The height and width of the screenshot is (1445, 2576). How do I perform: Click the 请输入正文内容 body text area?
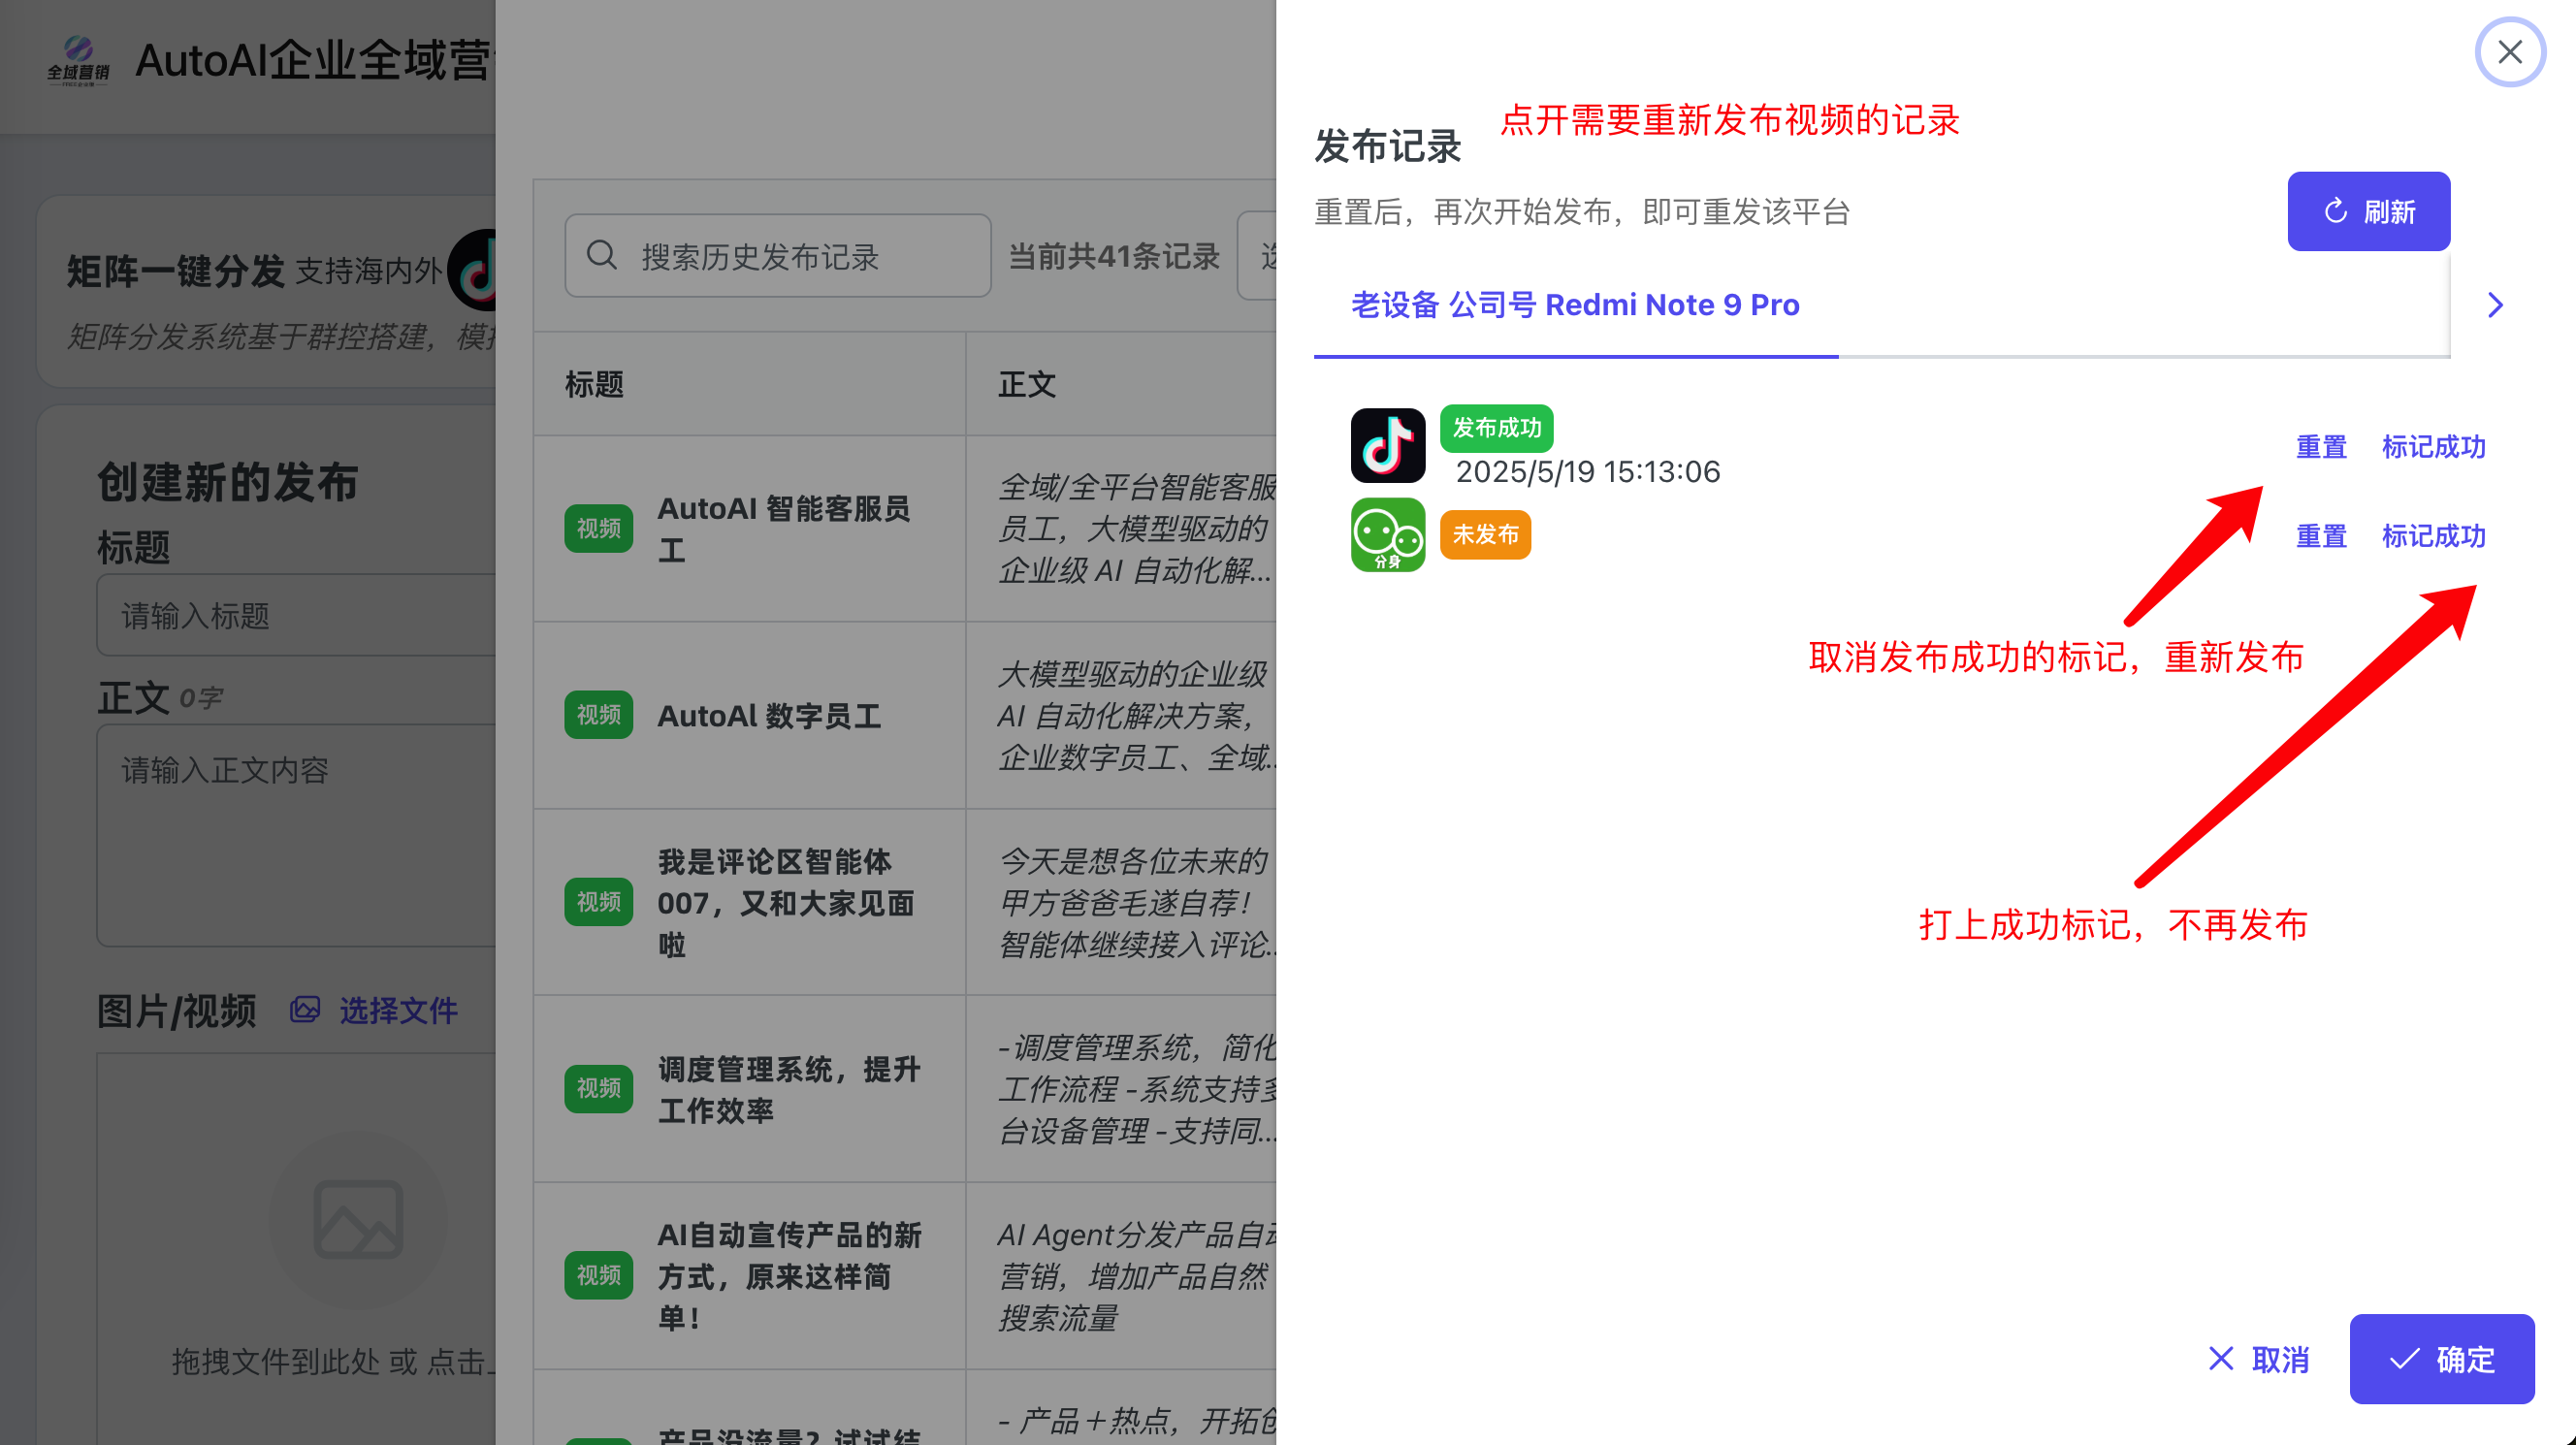[296, 835]
